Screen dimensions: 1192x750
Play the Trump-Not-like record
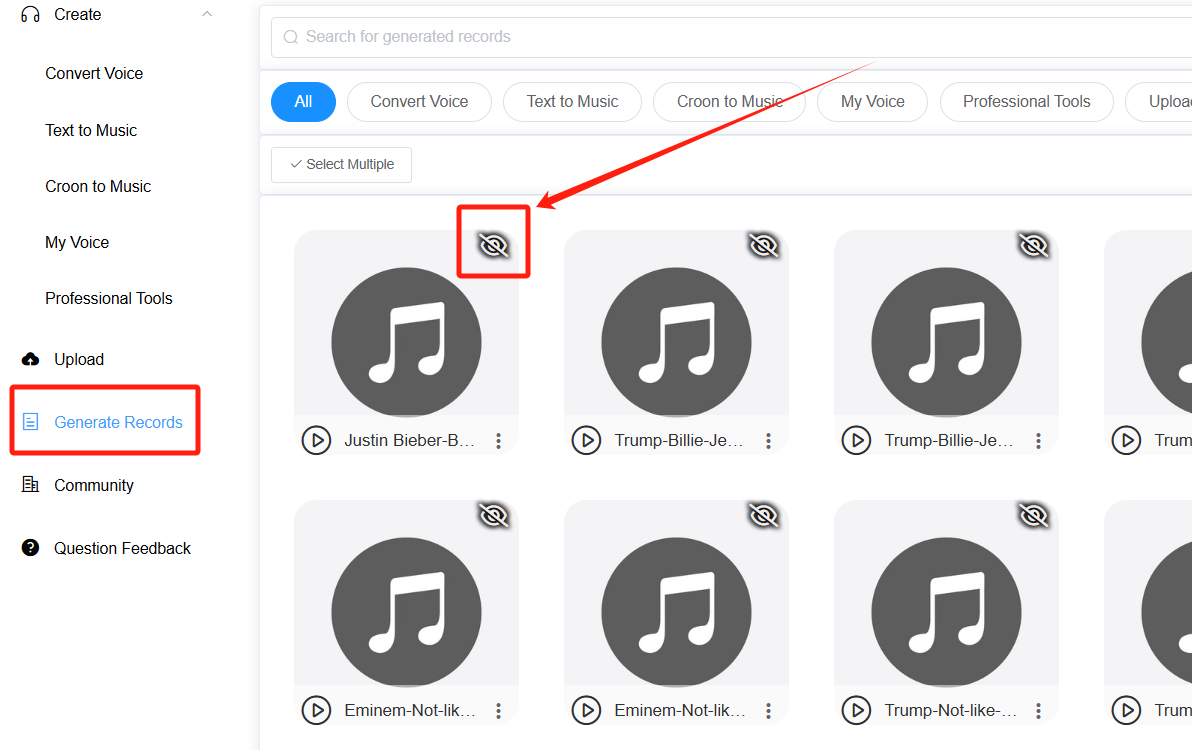856,710
